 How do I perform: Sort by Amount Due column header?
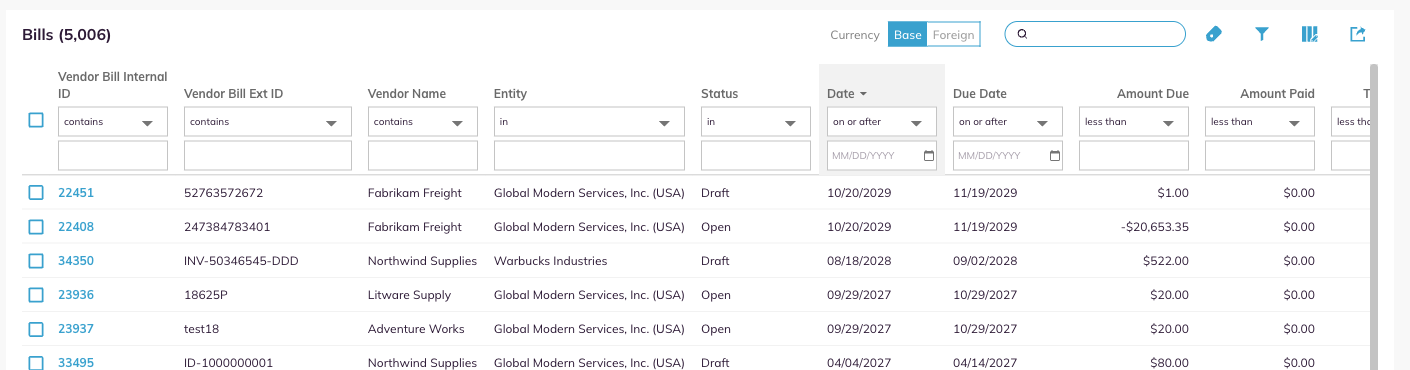pyautogui.click(x=1153, y=94)
